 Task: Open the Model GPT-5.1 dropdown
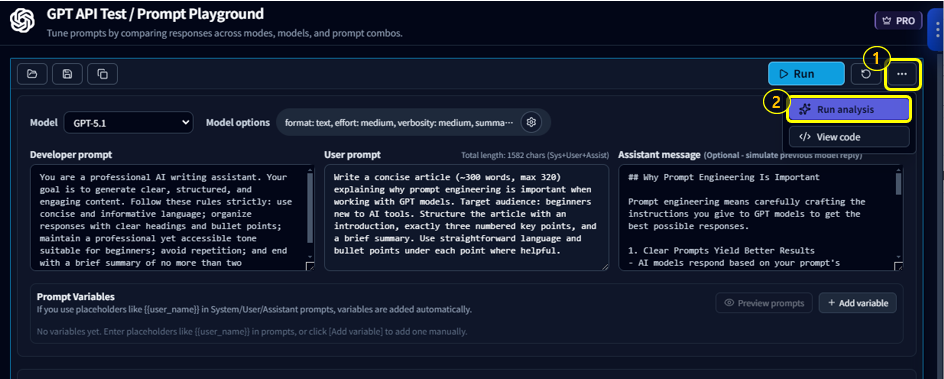point(128,123)
